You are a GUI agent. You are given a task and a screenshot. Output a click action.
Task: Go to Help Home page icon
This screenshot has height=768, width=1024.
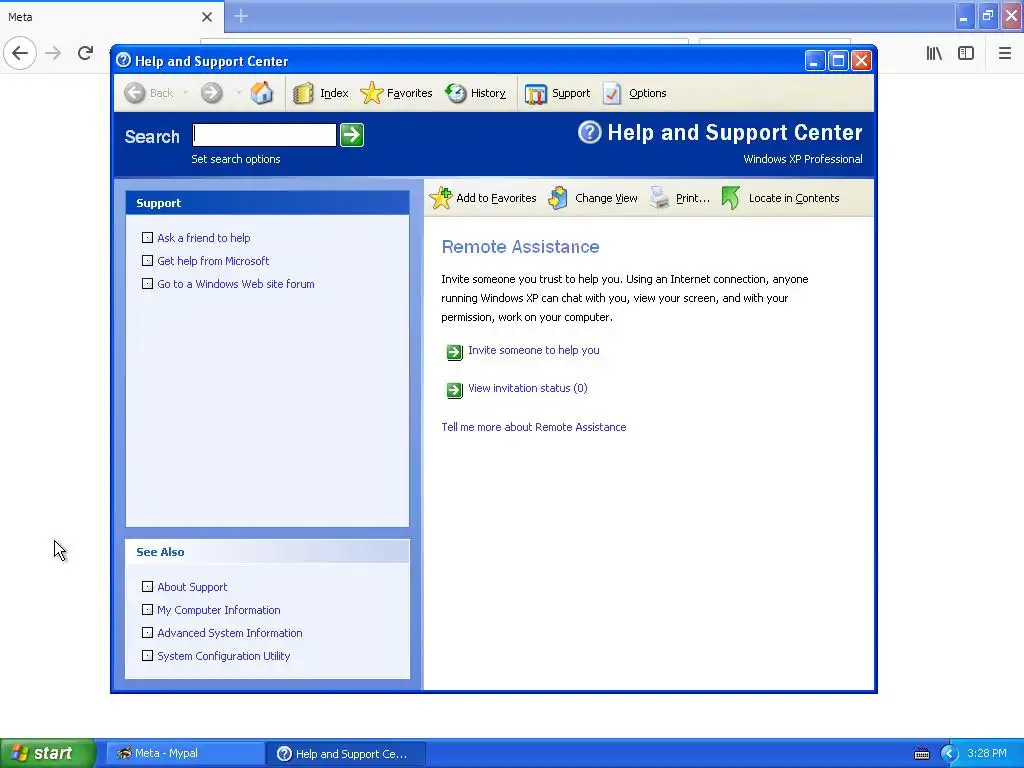tap(262, 93)
